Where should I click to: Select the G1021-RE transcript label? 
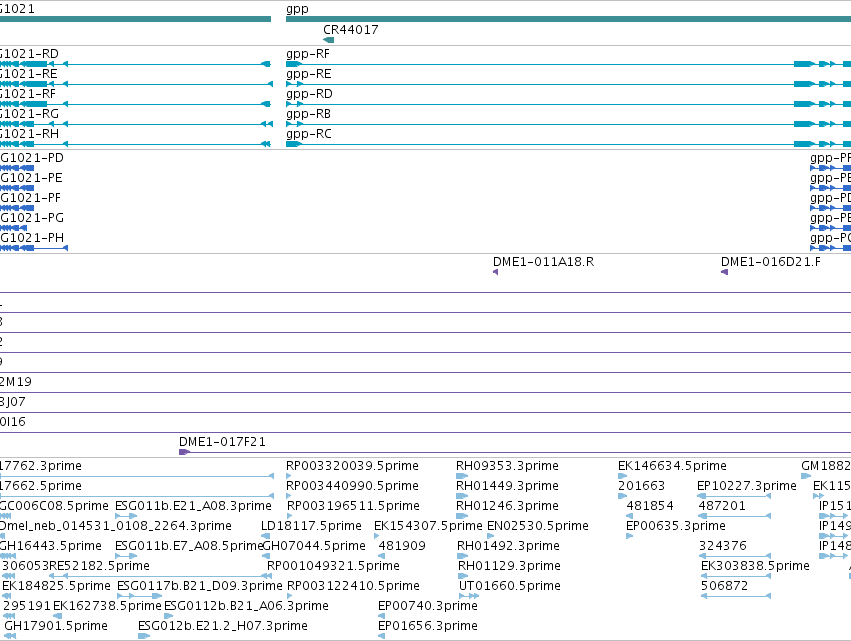[x=28, y=74]
